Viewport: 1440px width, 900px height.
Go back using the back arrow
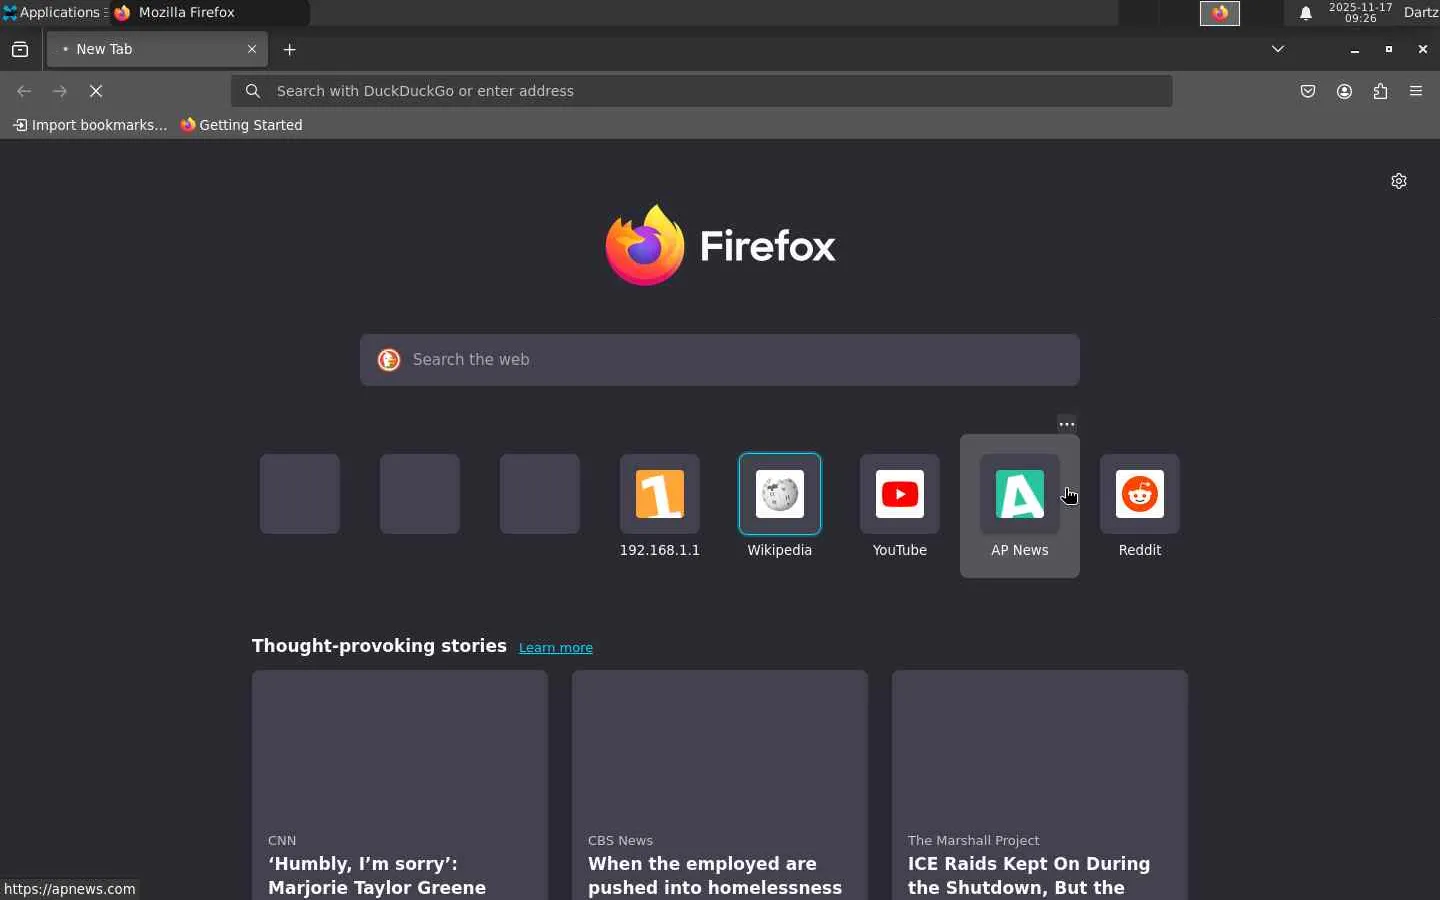[24, 91]
